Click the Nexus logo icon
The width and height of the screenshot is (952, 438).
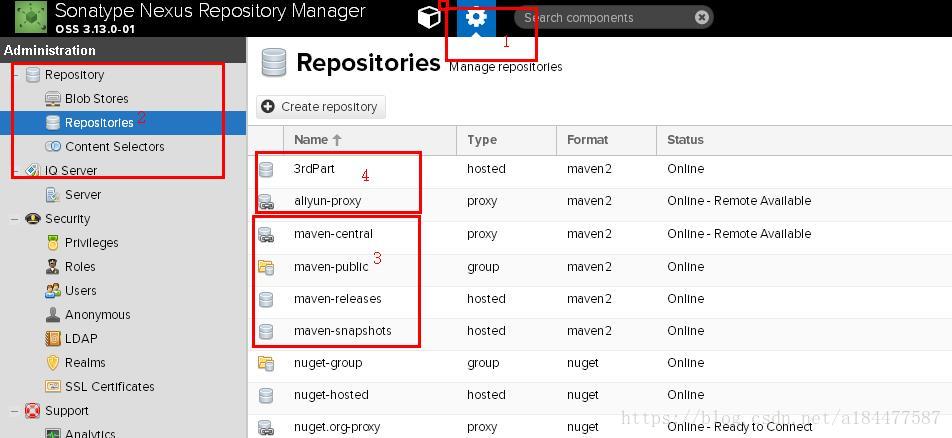[30, 17]
